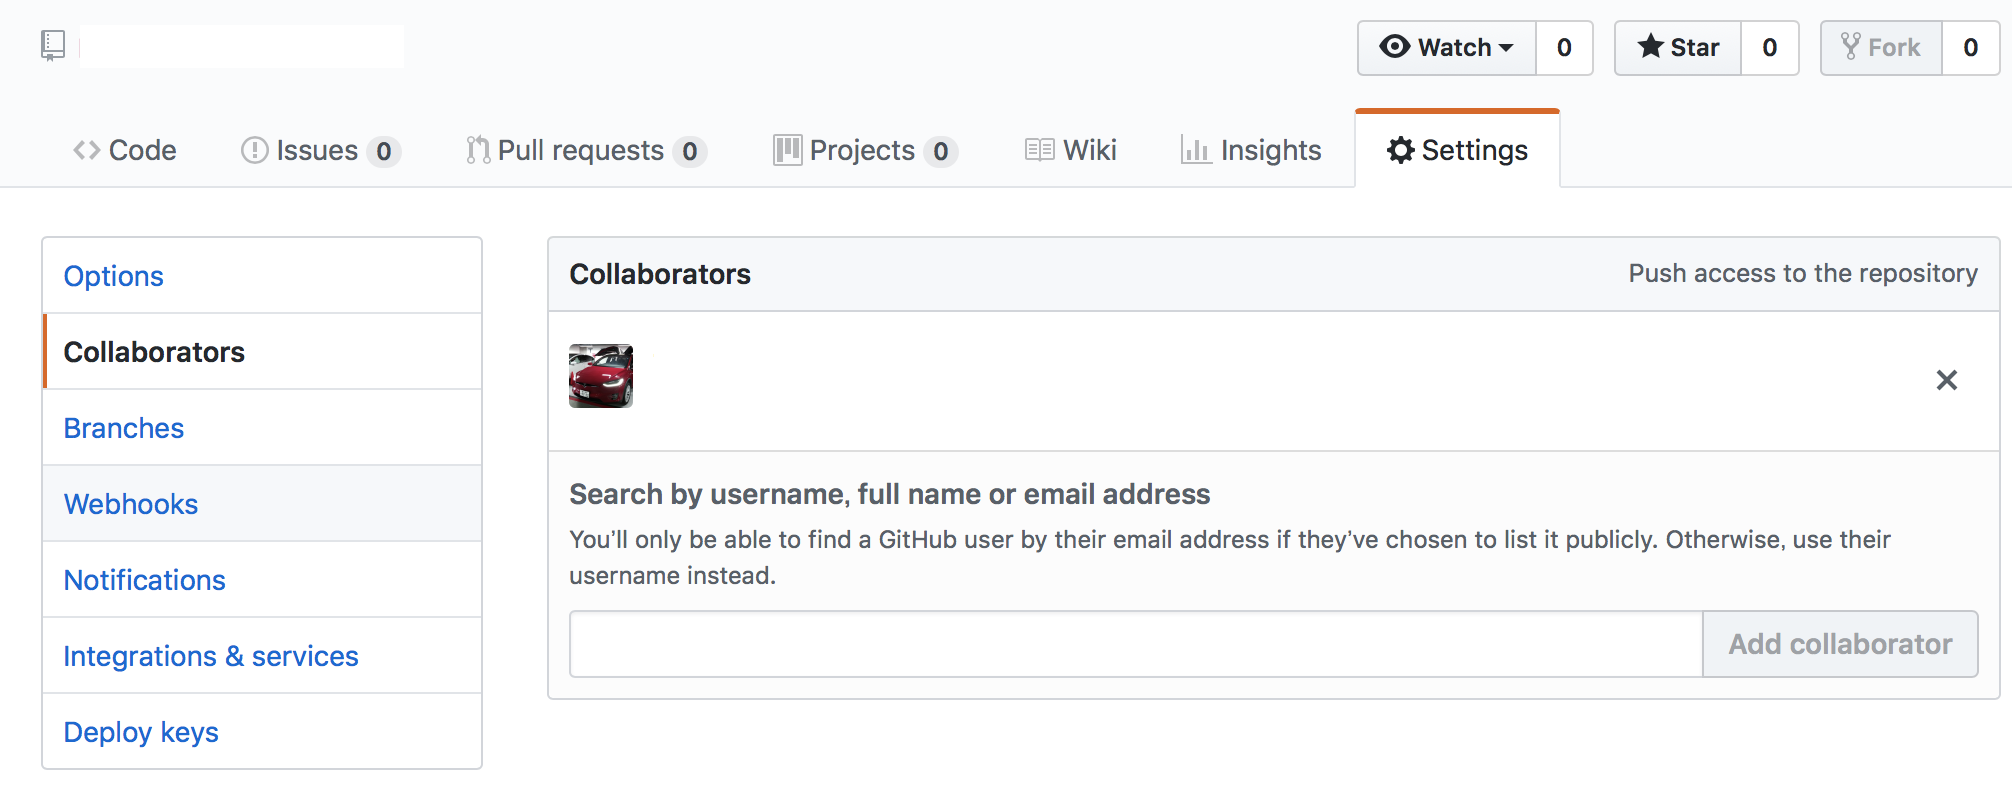2012x798 pixels.
Task: Open the Code tab
Action: [125, 150]
